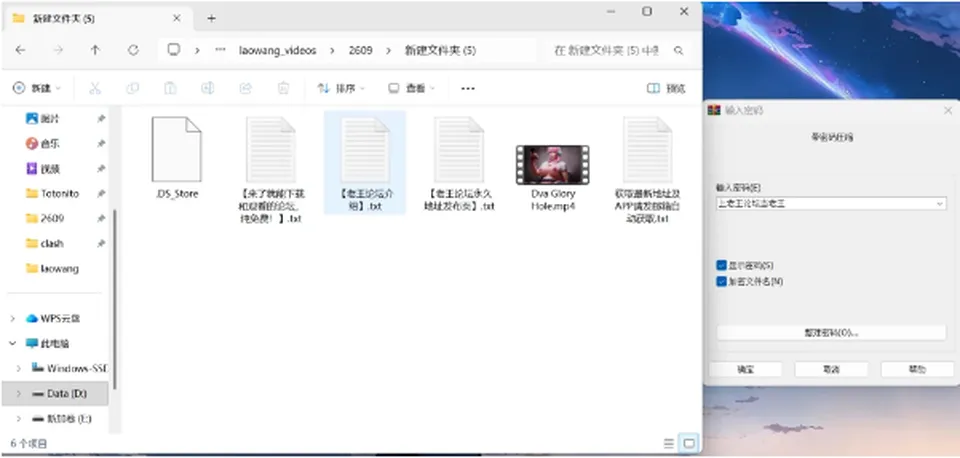
Task: Click the address bar ellipsis for hidden path
Action: click(x=220, y=50)
